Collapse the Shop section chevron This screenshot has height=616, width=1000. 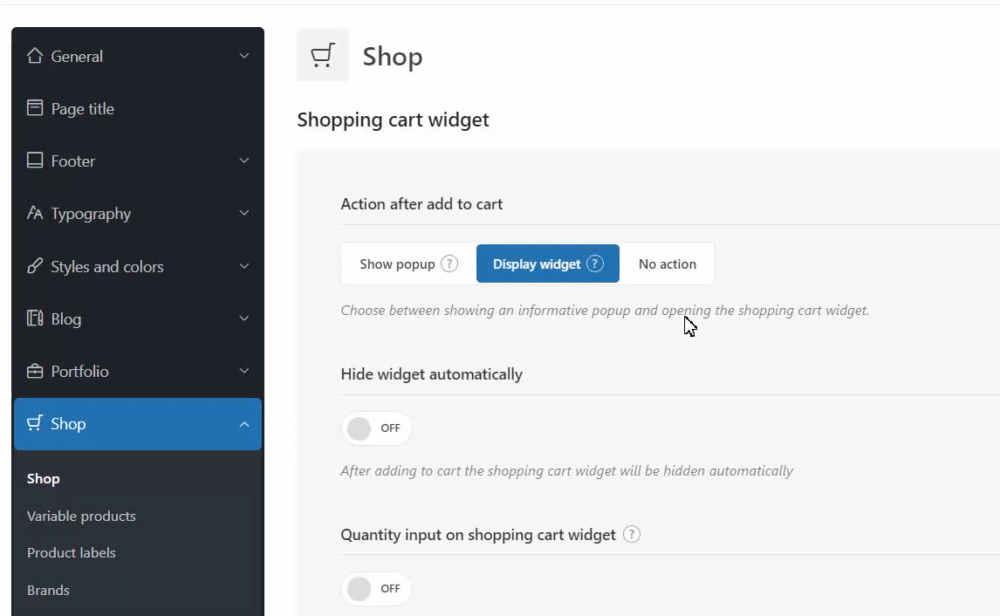pos(244,424)
